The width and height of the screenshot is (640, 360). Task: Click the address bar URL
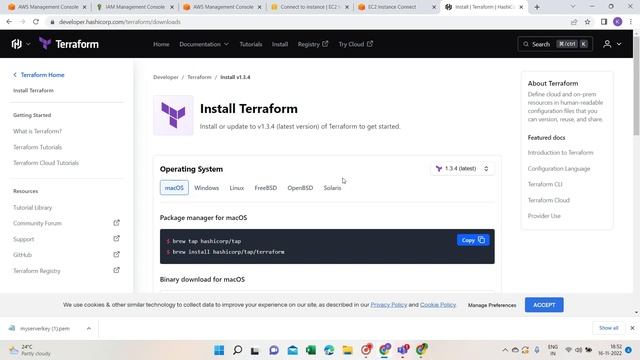click(x=120, y=22)
